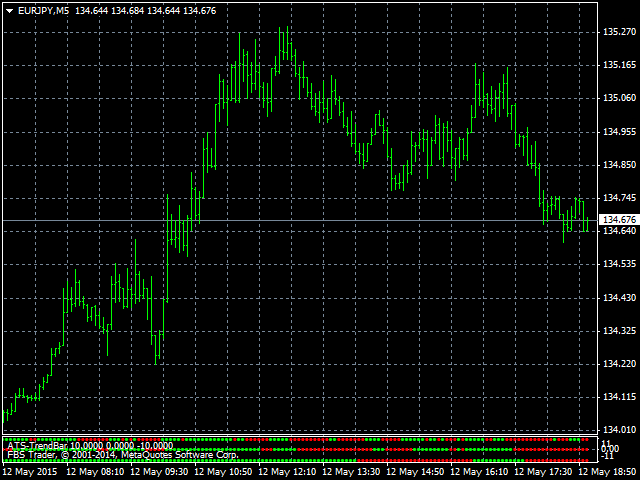Click the horizontal current price line

[300, 220]
